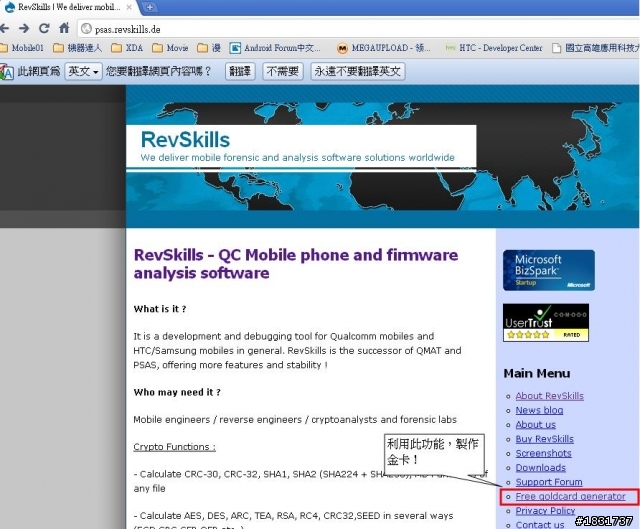Open the About us menu link
The image size is (640, 529).
point(536,425)
